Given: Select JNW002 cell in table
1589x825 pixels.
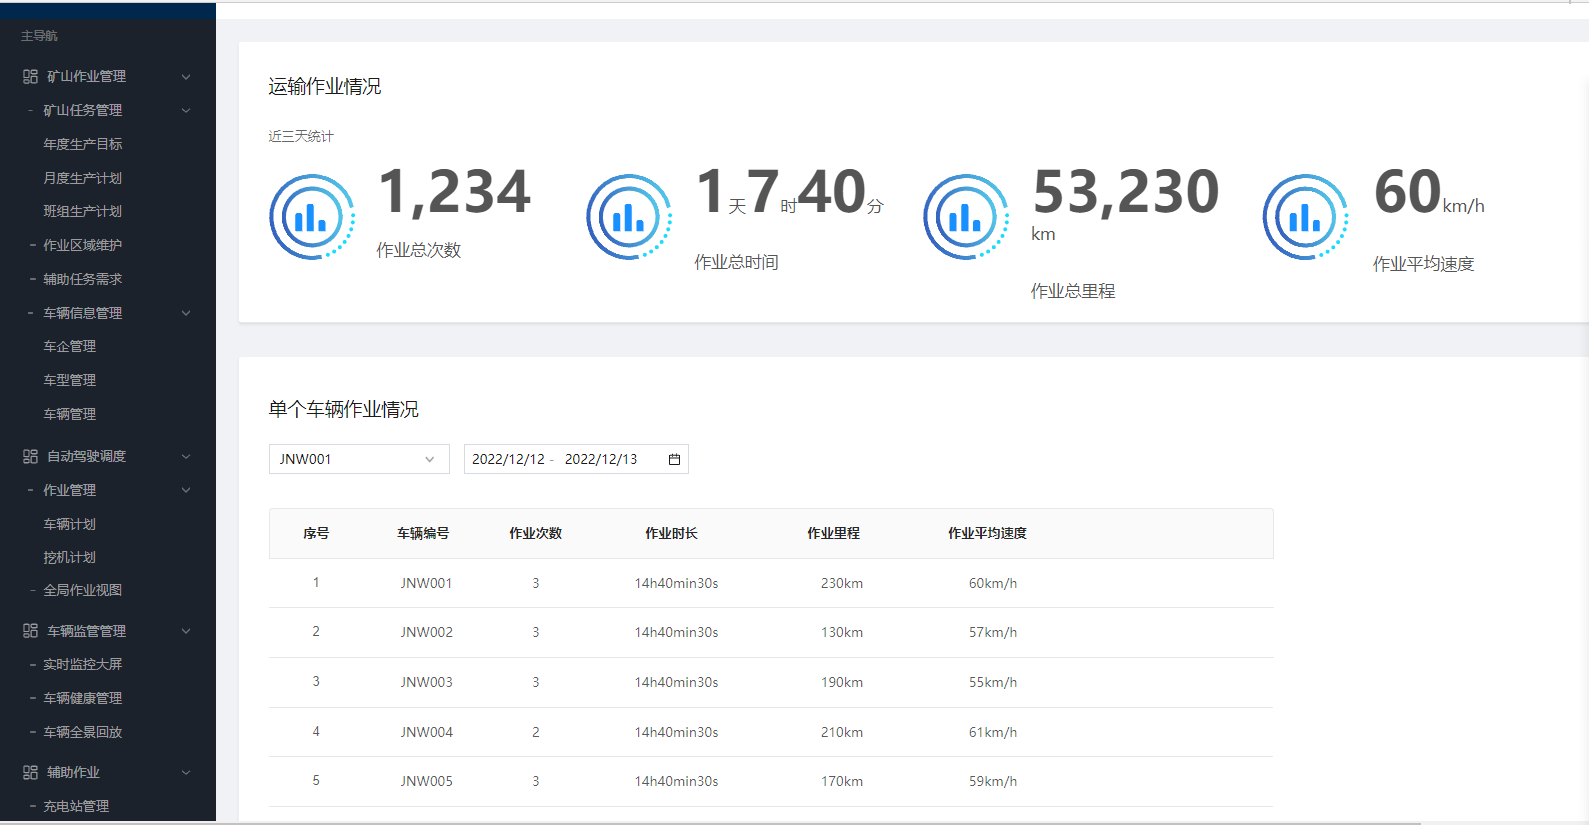Looking at the screenshot, I should click(427, 632).
